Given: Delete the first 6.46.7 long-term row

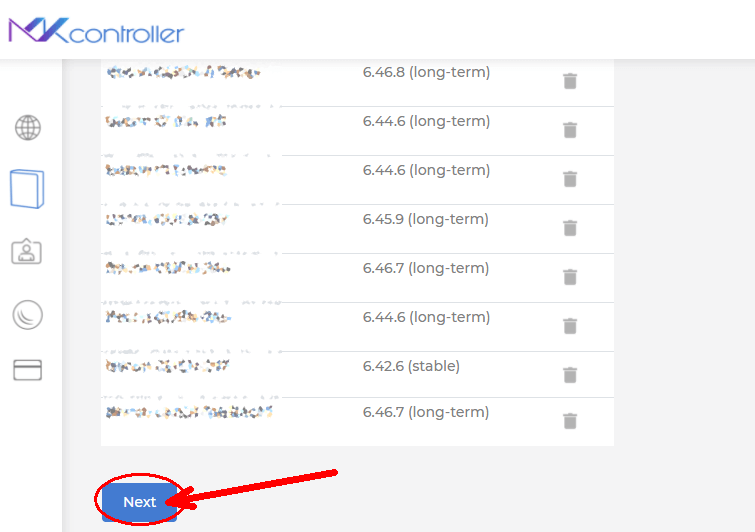Looking at the screenshot, I should click(x=570, y=277).
